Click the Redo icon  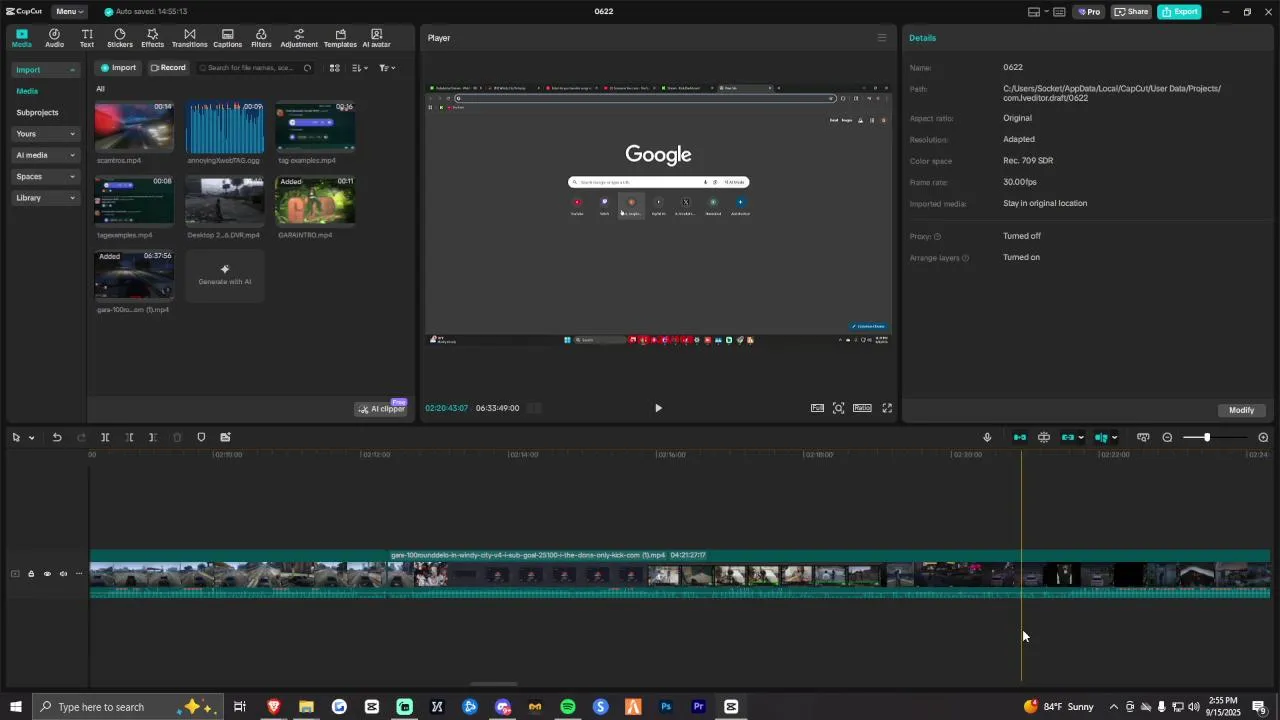(81, 437)
